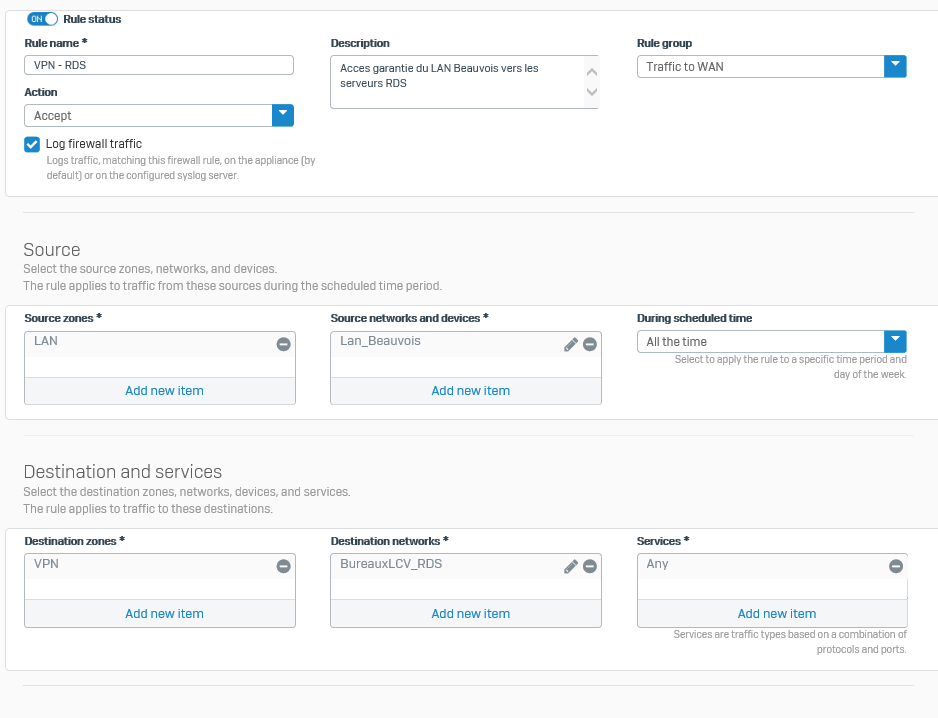The height and width of the screenshot is (718, 938).
Task: Open During scheduled time dropdown
Action: 772,342
